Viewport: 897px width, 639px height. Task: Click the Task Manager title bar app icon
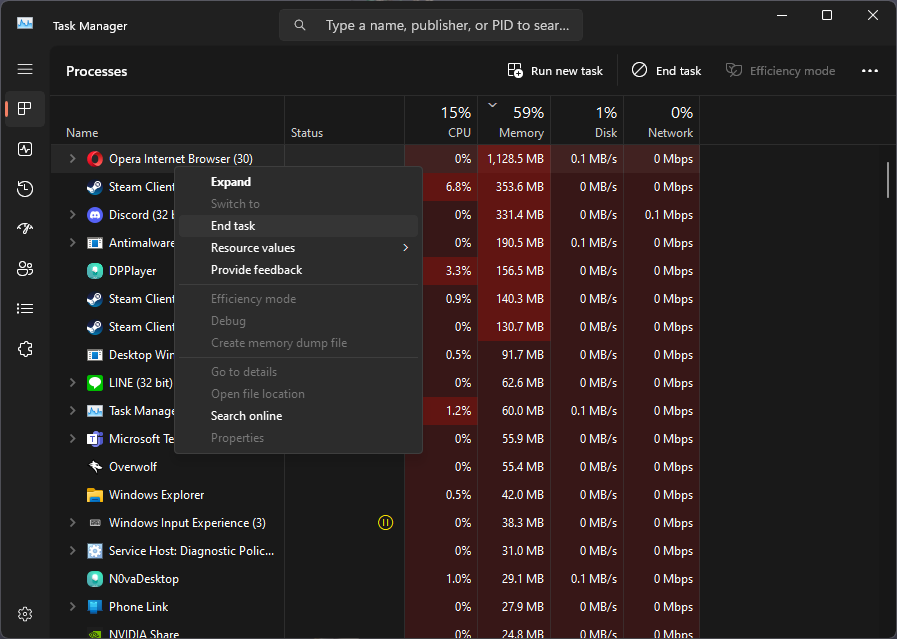(25, 23)
